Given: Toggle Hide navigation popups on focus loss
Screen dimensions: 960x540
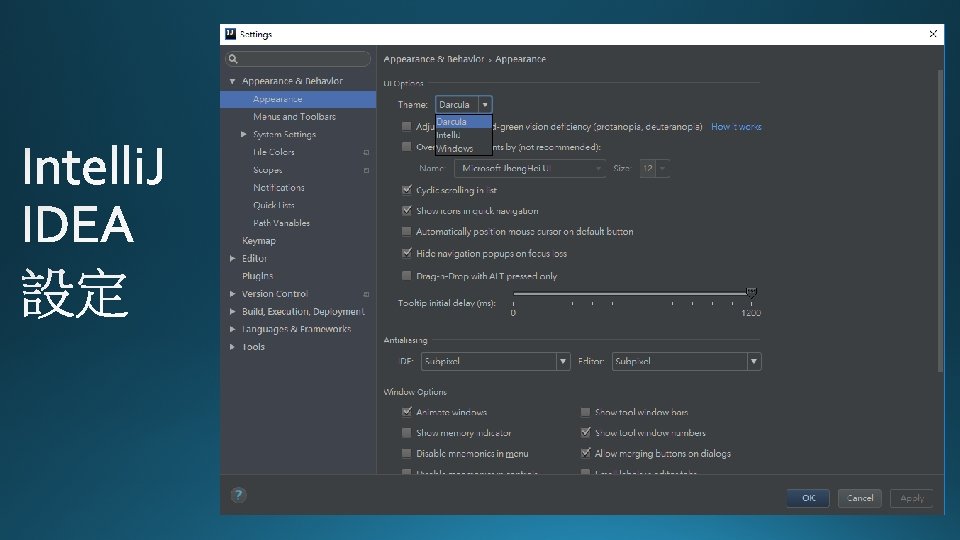Looking at the screenshot, I should 407,253.
